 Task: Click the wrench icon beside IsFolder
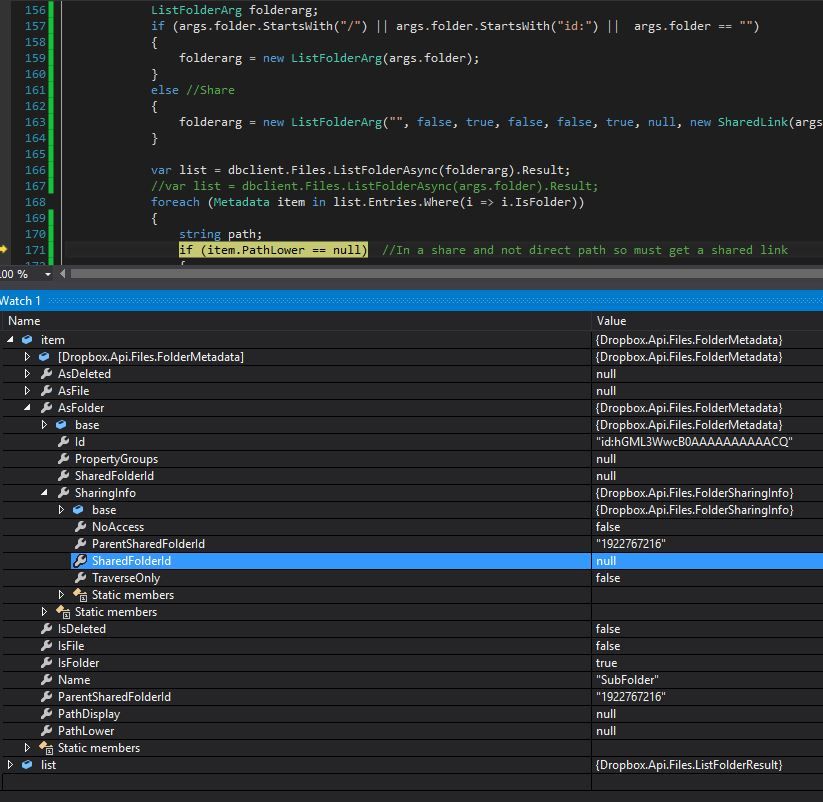tap(46, 663)
